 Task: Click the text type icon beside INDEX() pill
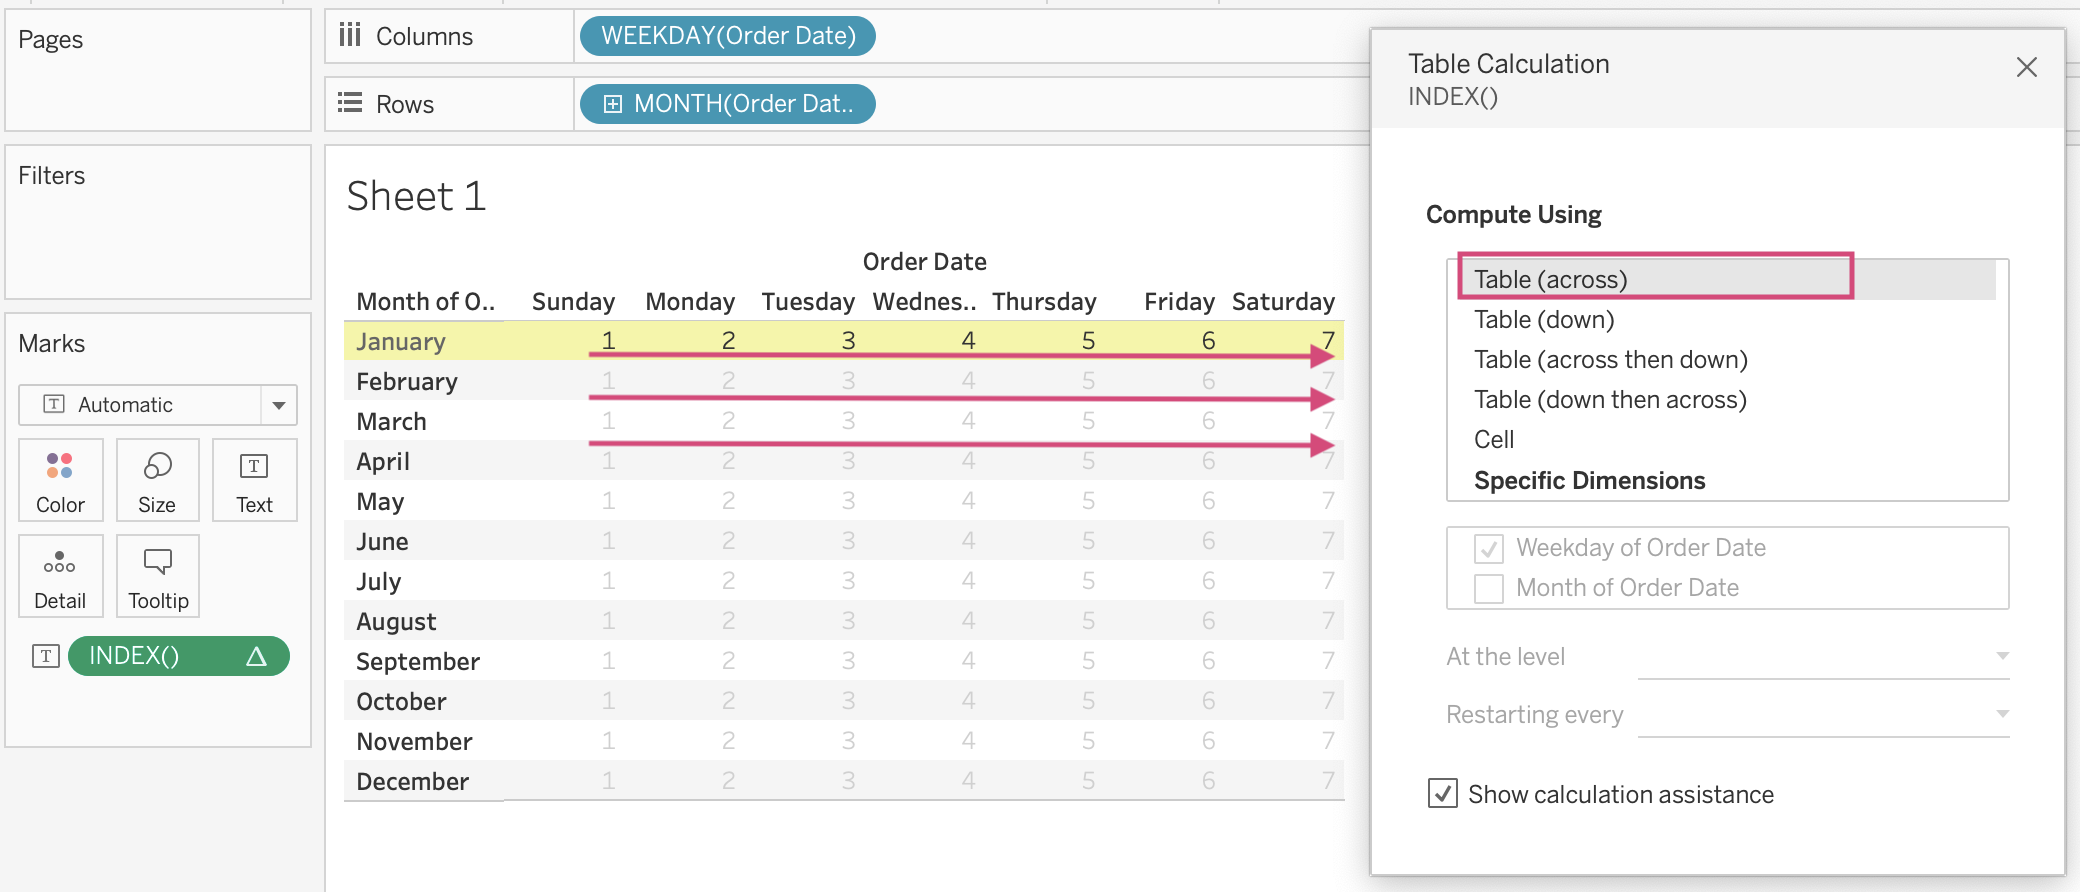(46, 656)
